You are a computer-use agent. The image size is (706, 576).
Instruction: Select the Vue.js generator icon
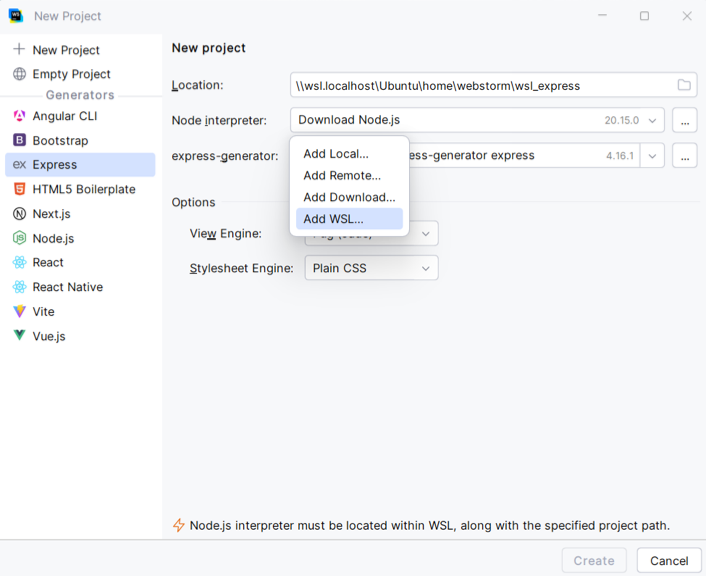[x=19, y=336]
